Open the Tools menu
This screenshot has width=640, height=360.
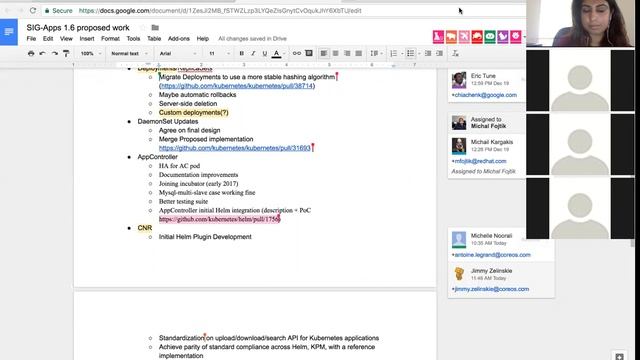(133, 39)
